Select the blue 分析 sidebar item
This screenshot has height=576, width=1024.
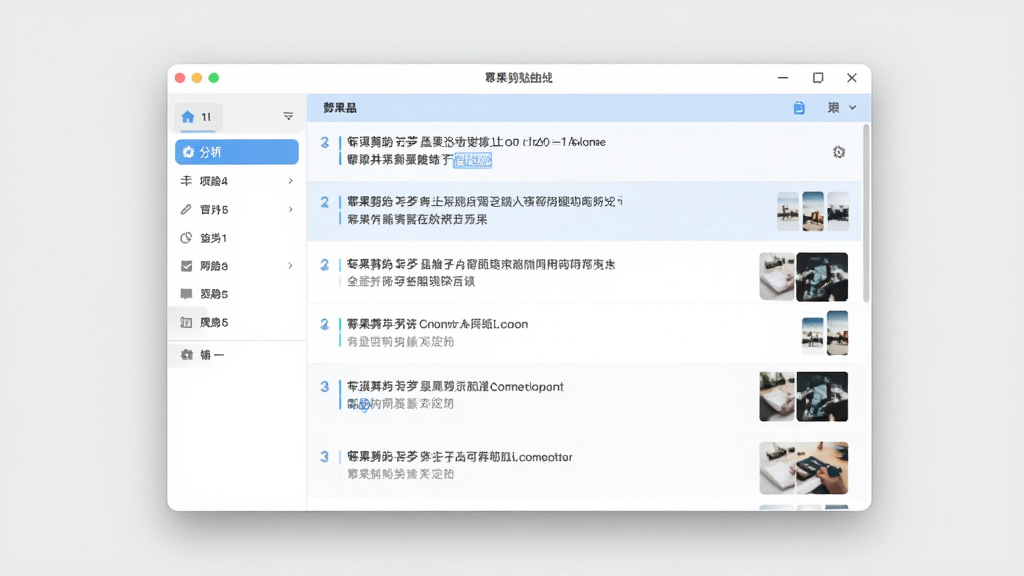[x=236, y=152]
